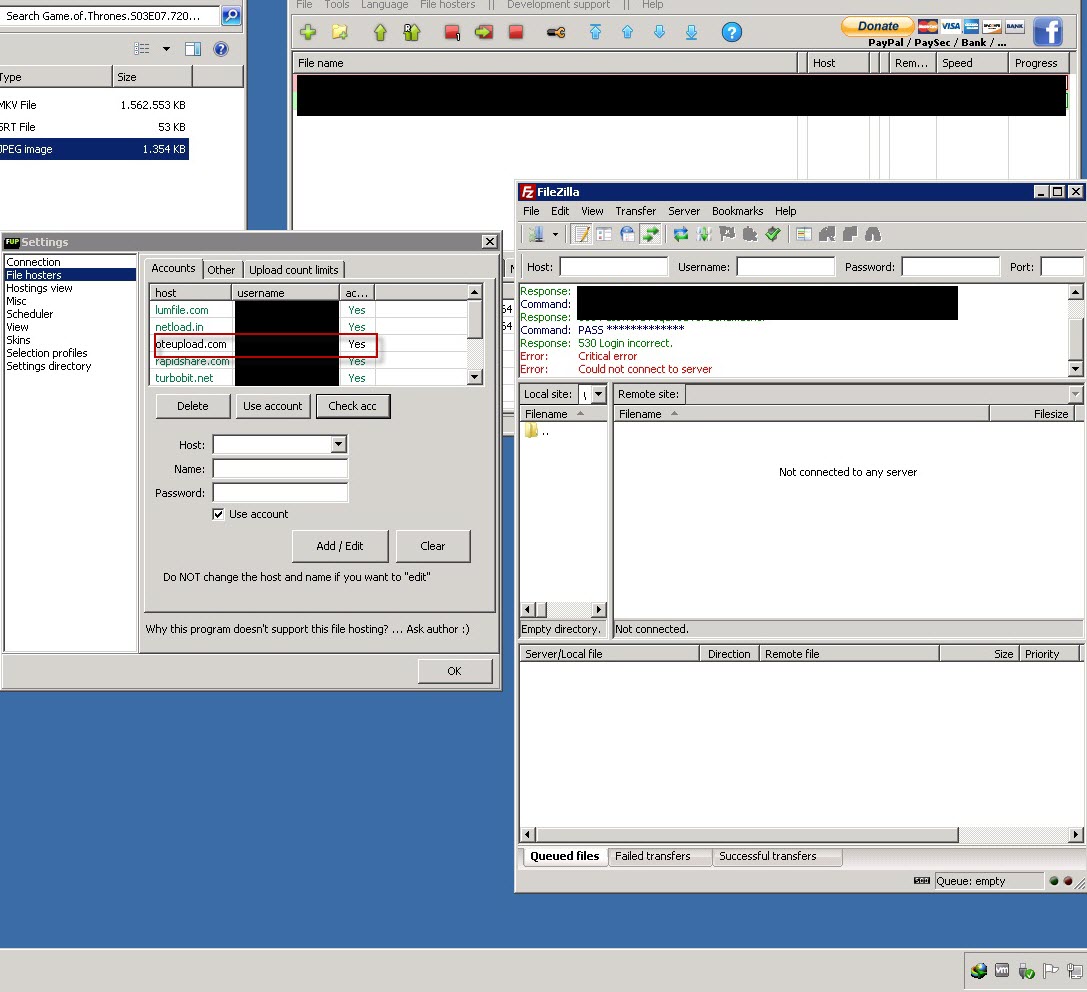
Task: Click the red stop-all square icon
Action: point(516,32)
